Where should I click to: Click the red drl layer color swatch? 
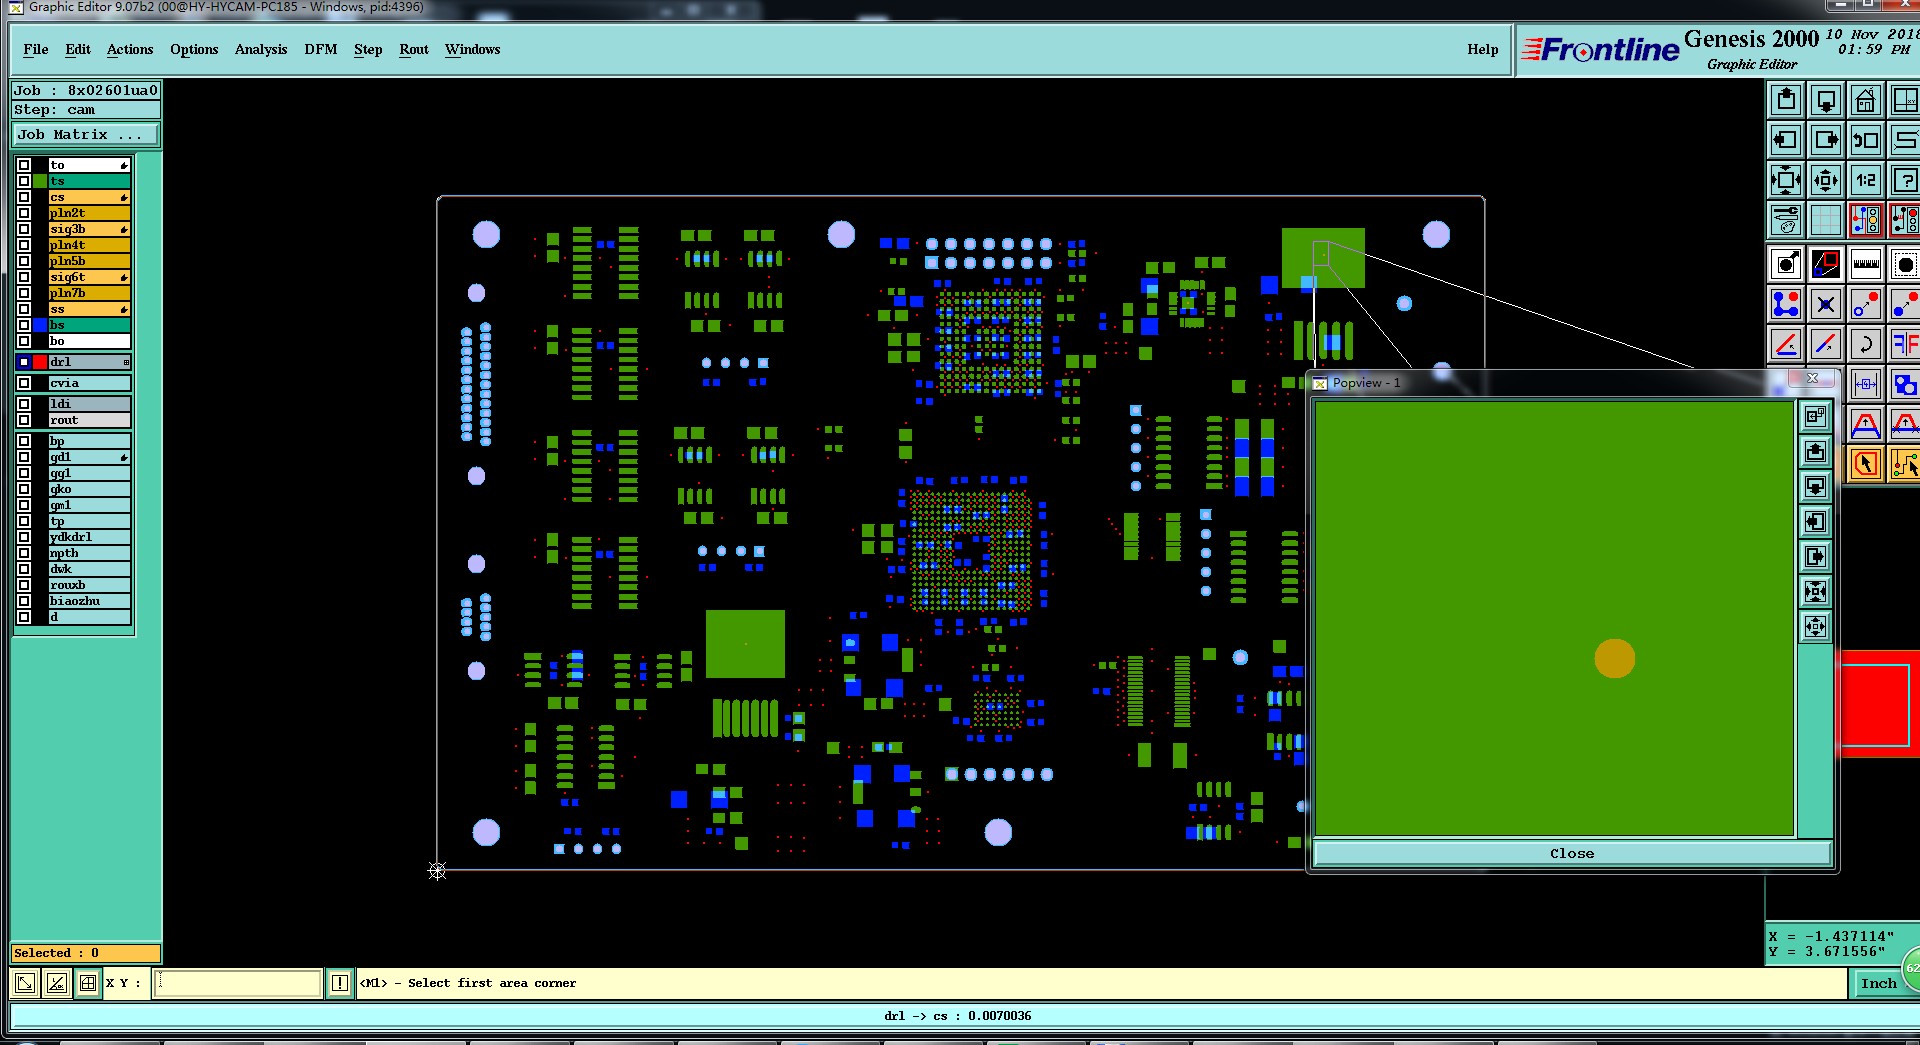pos(40,362)
